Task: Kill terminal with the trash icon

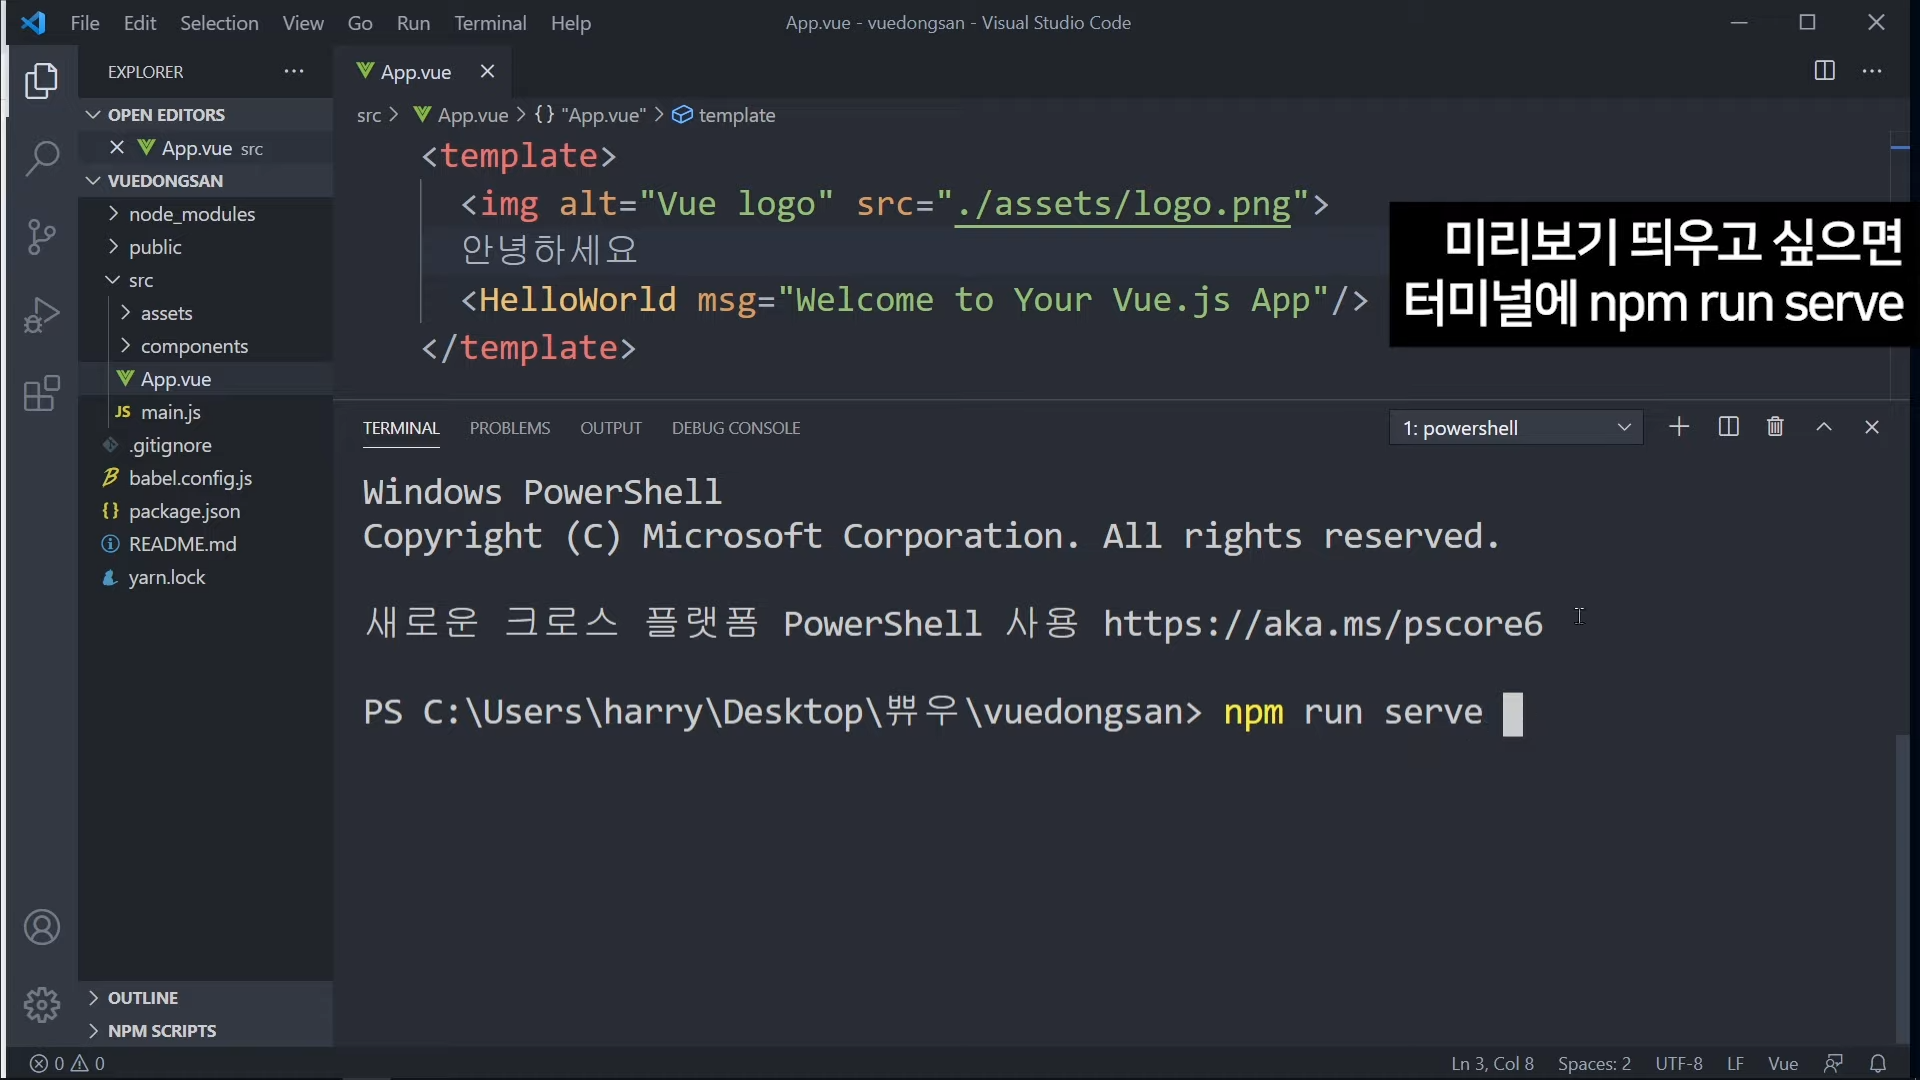Action: pyautogui.click(x=1775, y=427)
